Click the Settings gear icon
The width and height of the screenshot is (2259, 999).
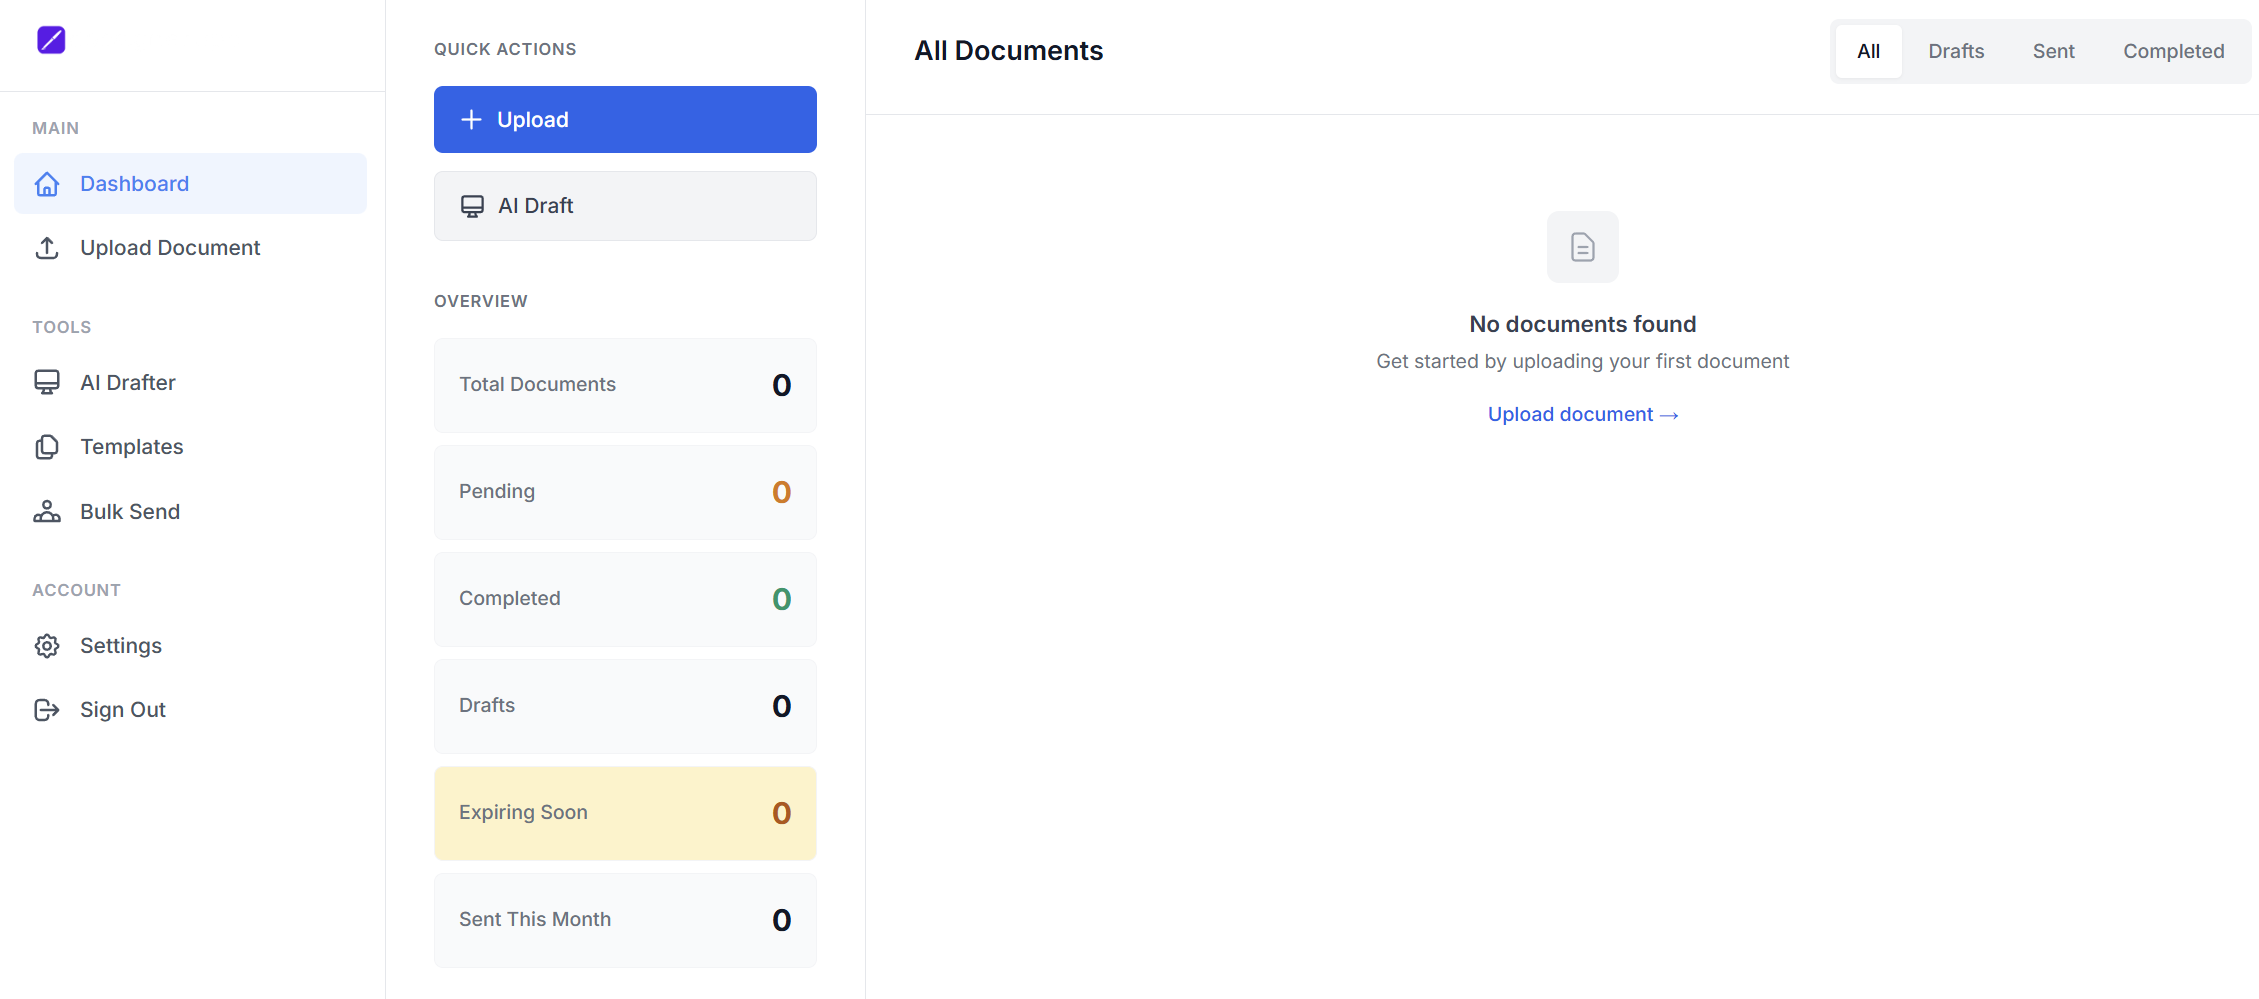pos(47,646)
